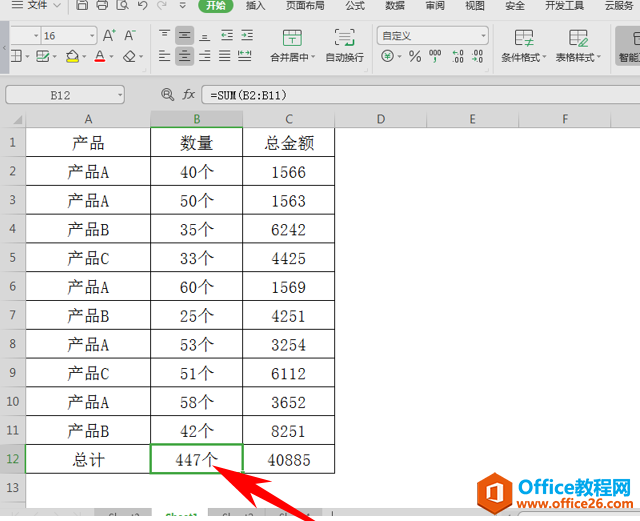Expand the 文件 menu arrow
The height and width of the screenshot is (521, 640).
57,5
